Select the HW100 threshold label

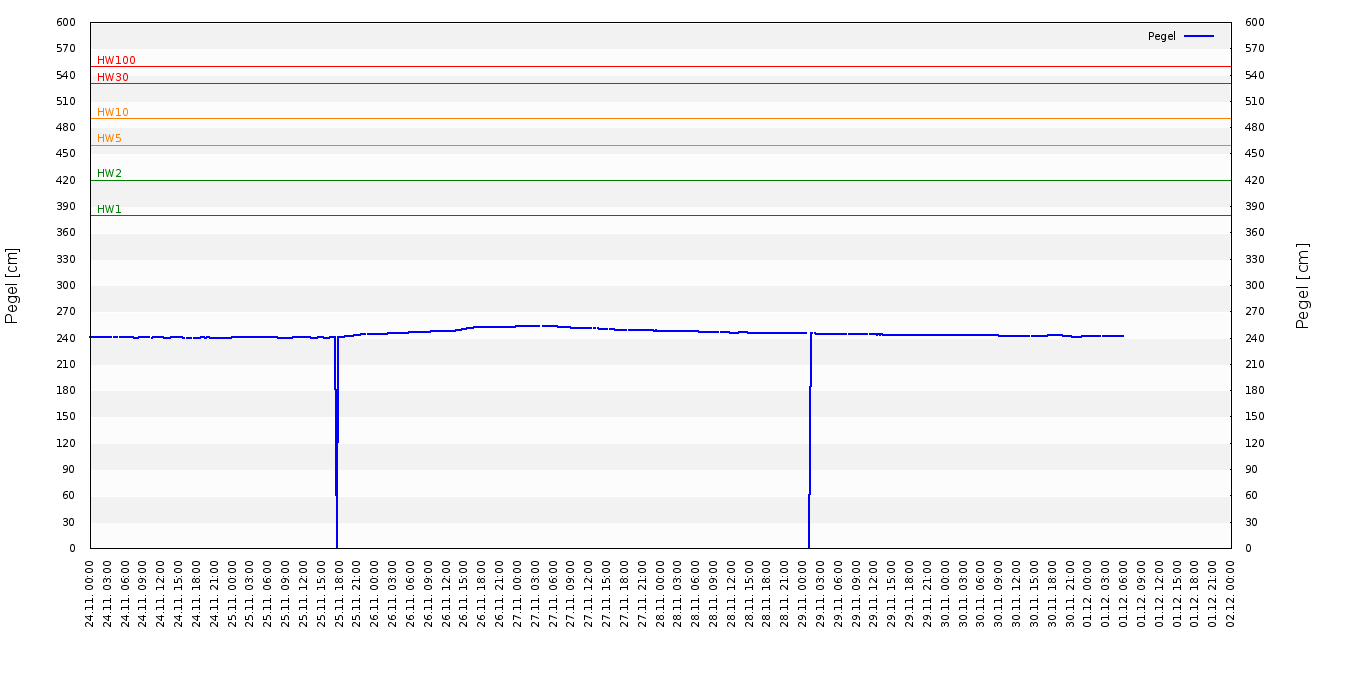116,60
